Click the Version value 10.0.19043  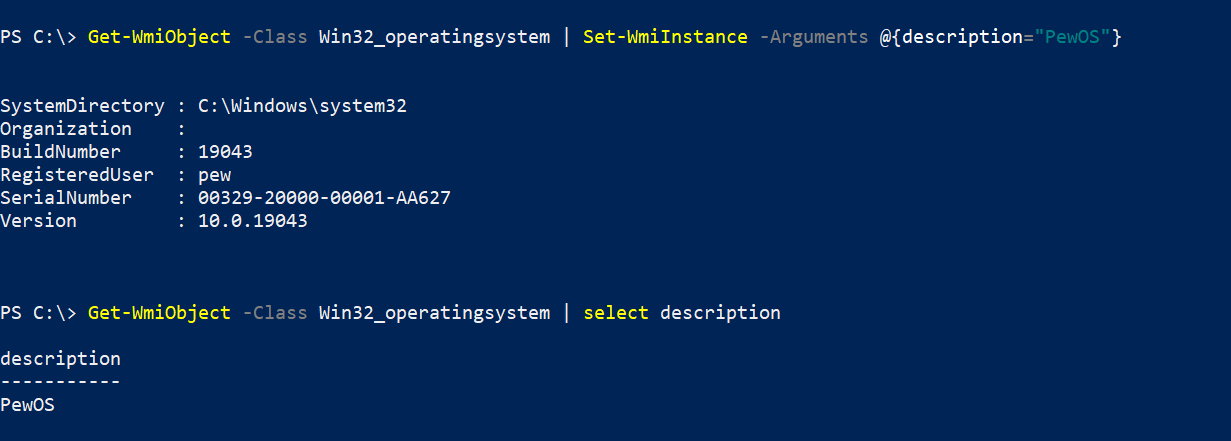click(x=253, y=221)
